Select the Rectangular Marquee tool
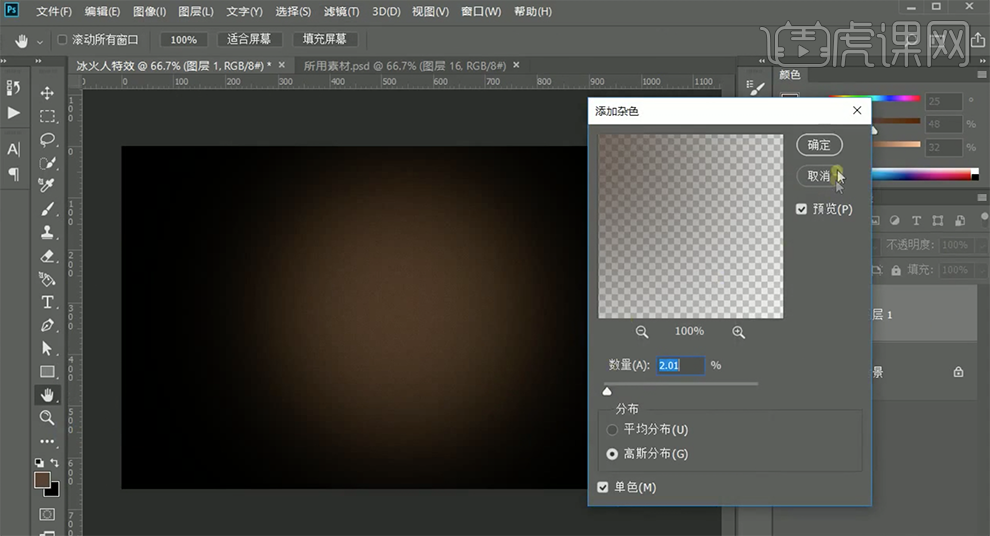Viewport: 990px width, 536px height. click(47, 117)
